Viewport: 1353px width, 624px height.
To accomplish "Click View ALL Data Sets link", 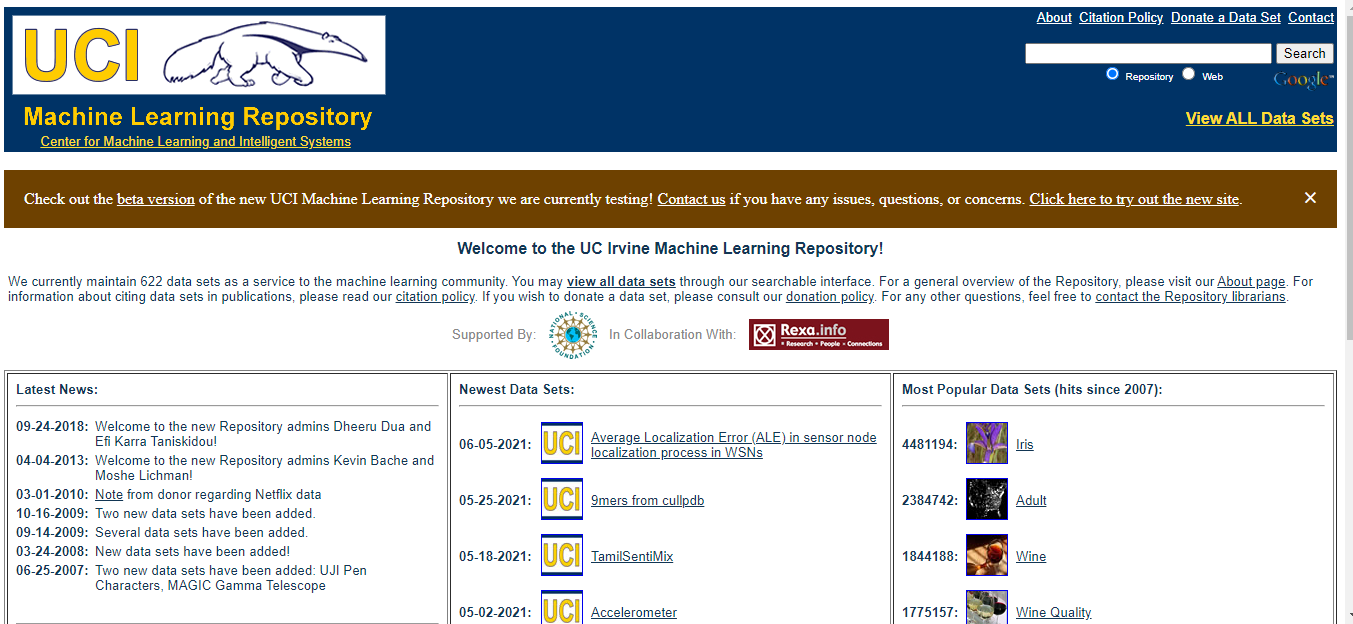I will (1260, 118).
